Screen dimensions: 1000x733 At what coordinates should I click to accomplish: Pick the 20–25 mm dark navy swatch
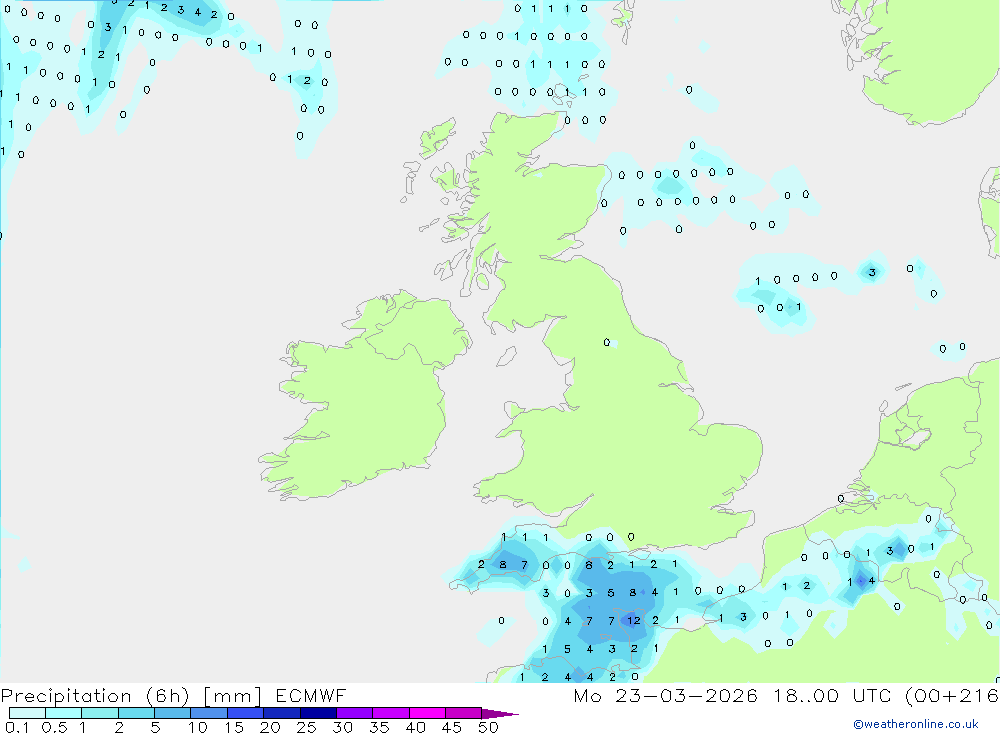pos(282,713)
